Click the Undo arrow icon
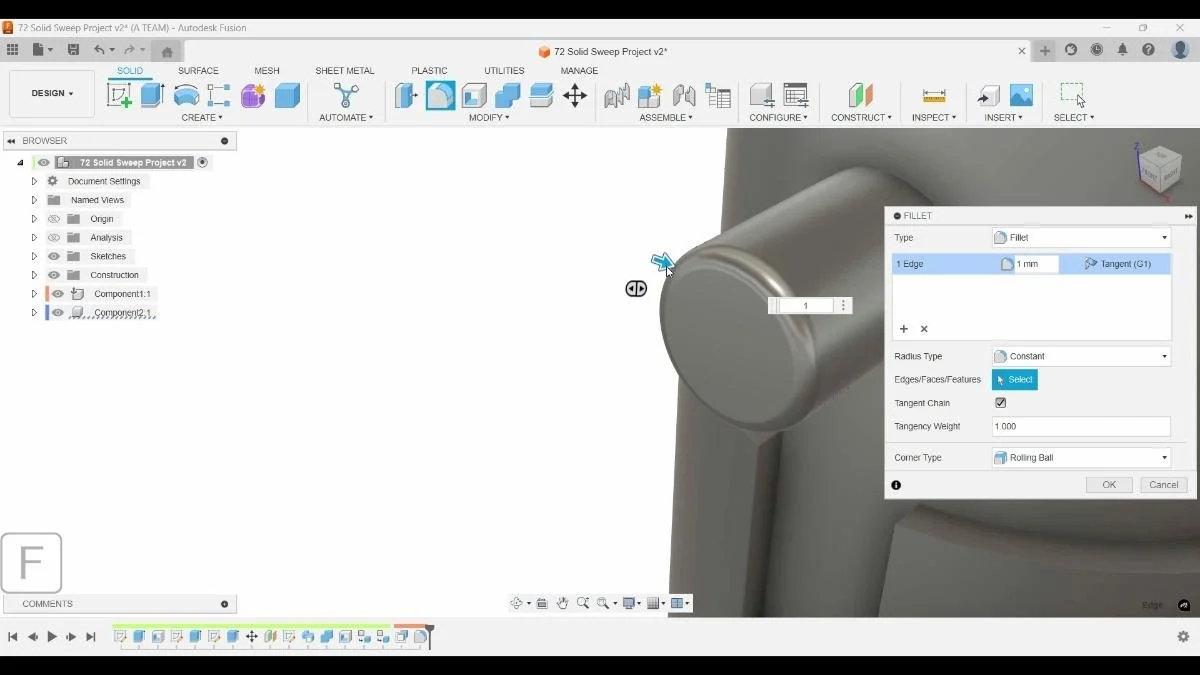The image size is (1200, 675). pyautogui.click(x=99, y=50)
